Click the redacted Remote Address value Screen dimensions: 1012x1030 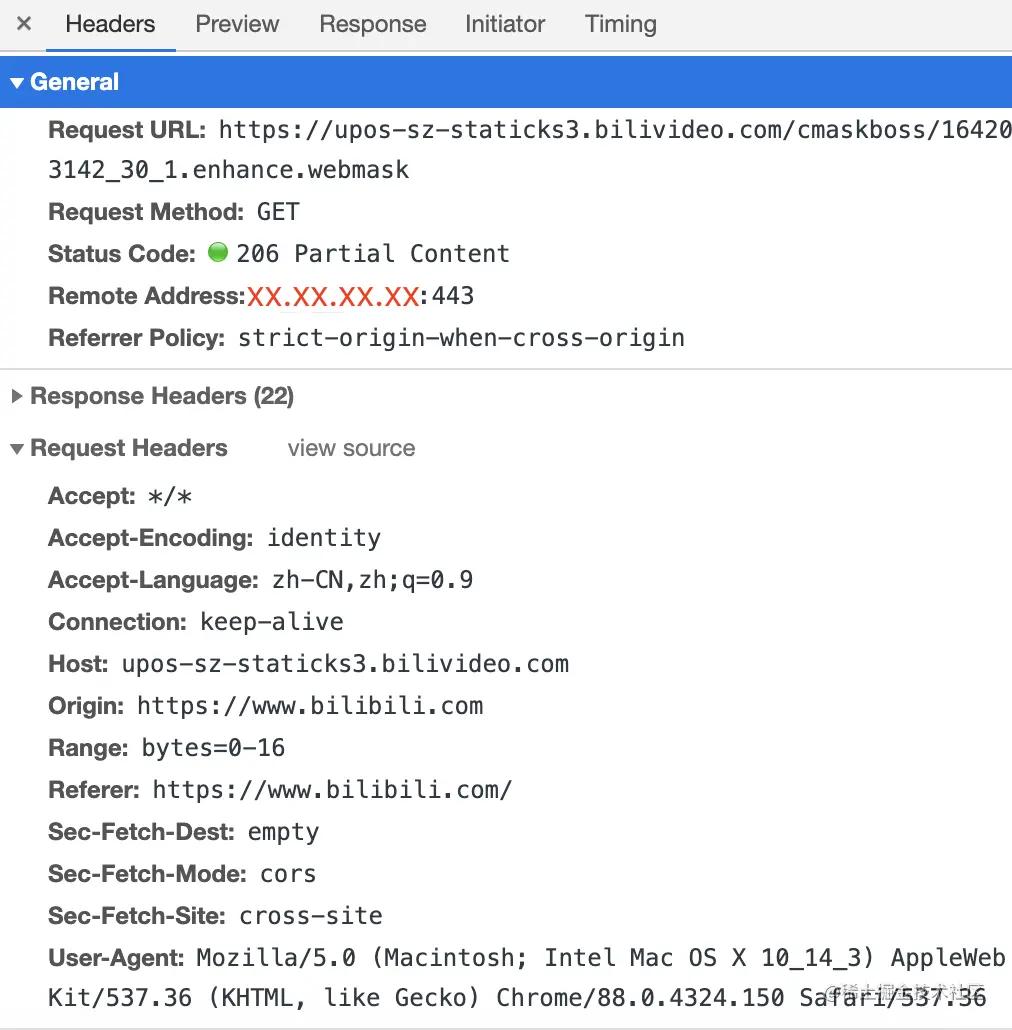tap(333, 296)
